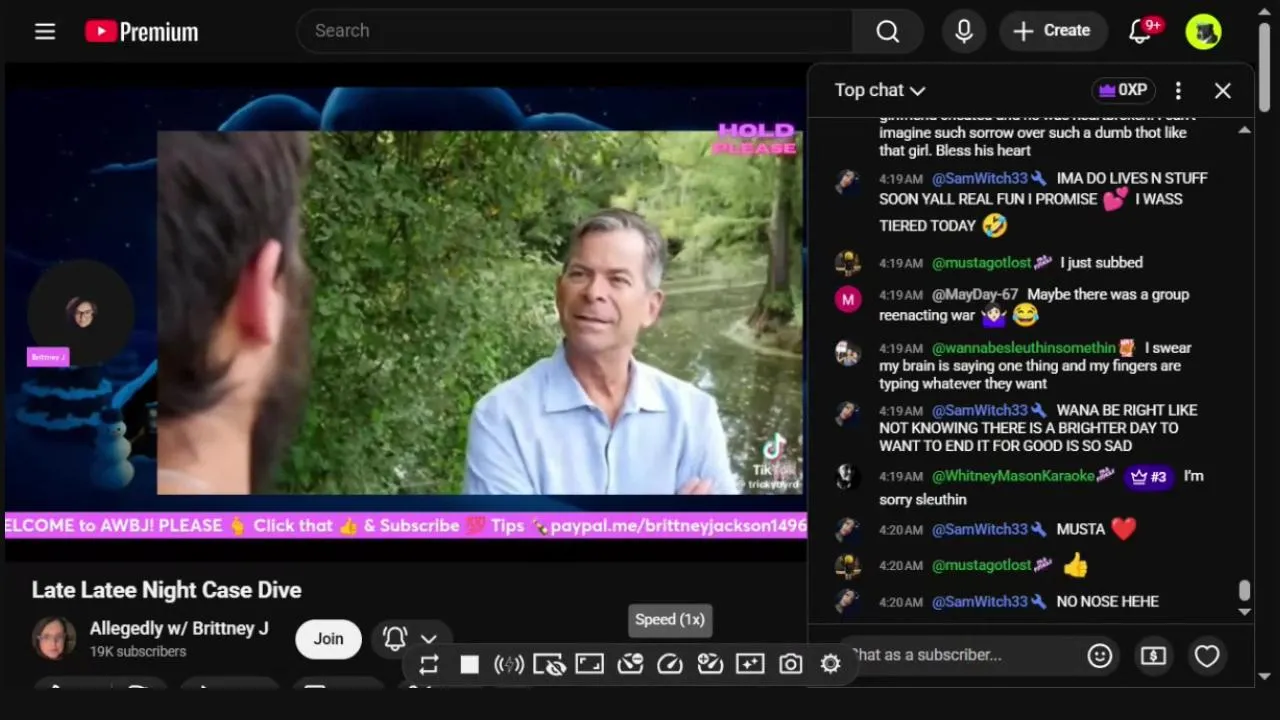The image size is (1280, 720).
Task: Focus the Search input field
Action: [x=575, y=31]
